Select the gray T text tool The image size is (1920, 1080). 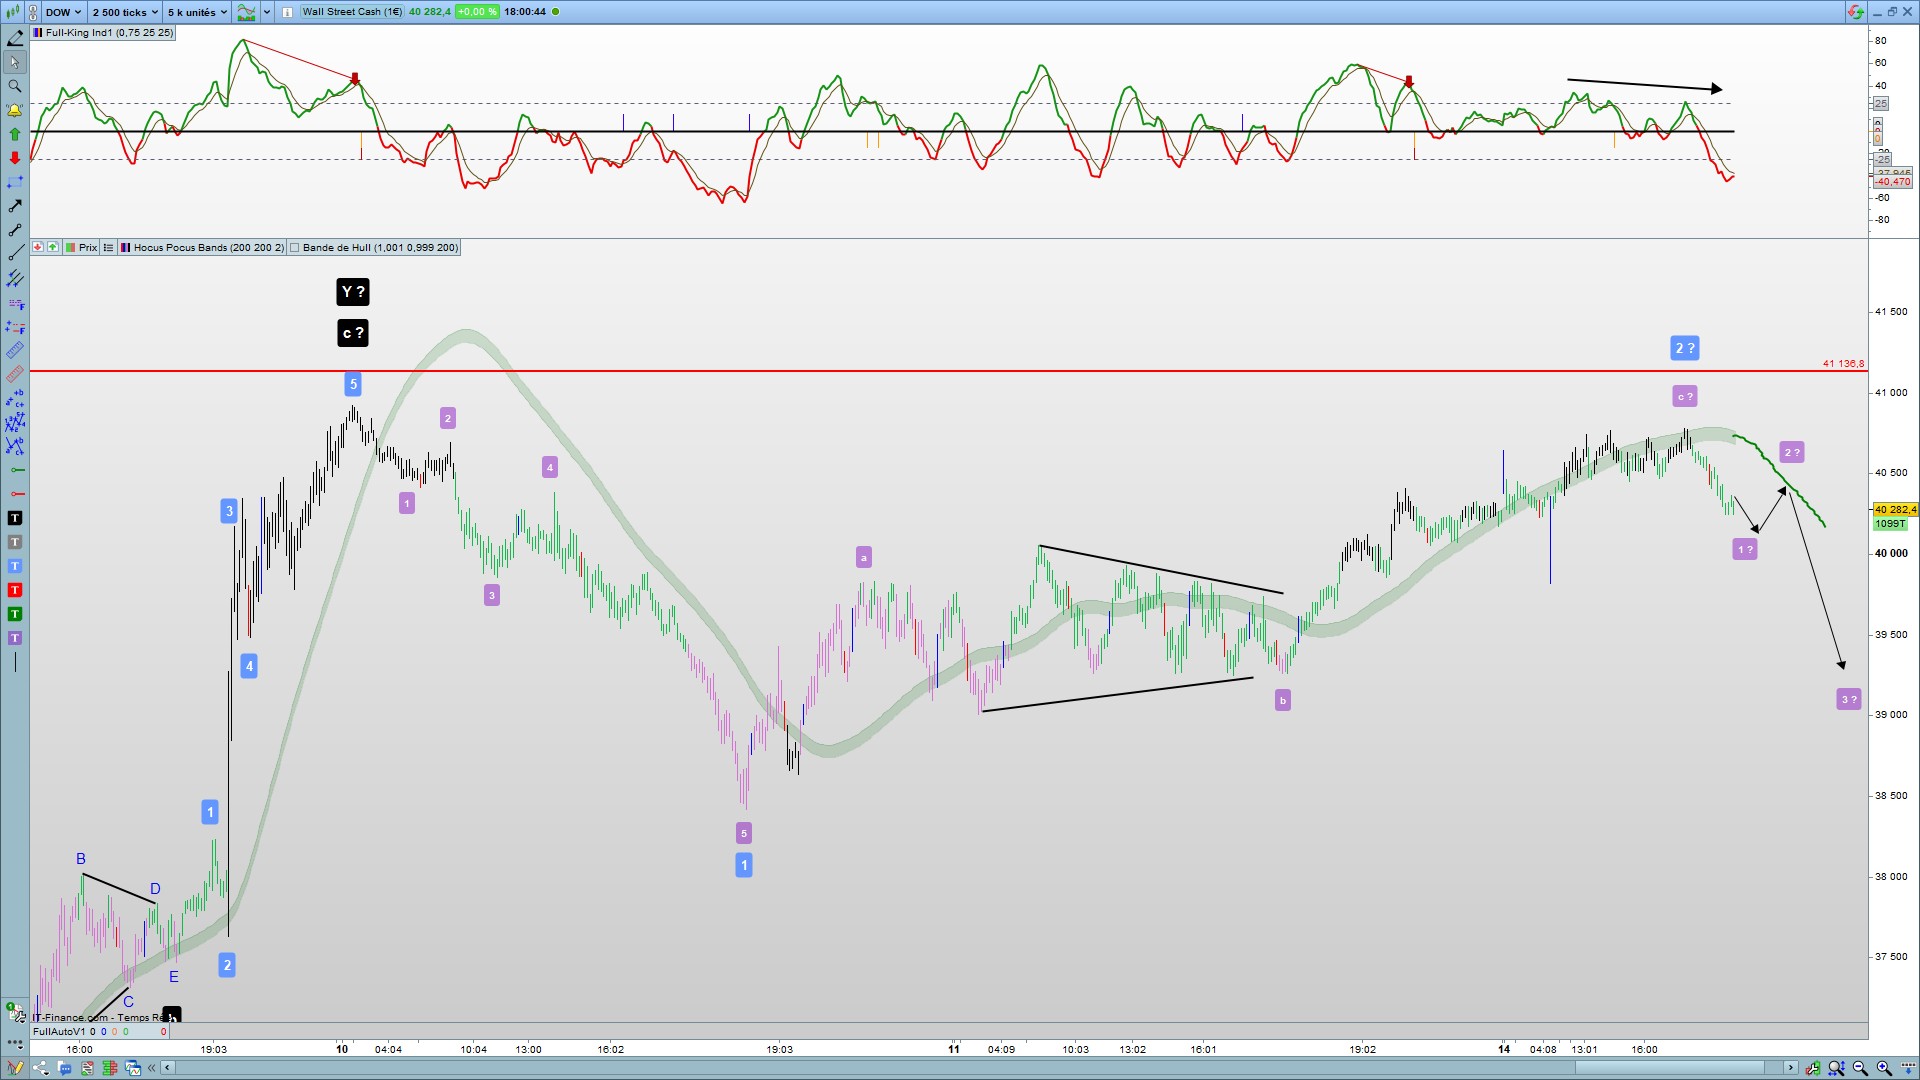15,542
